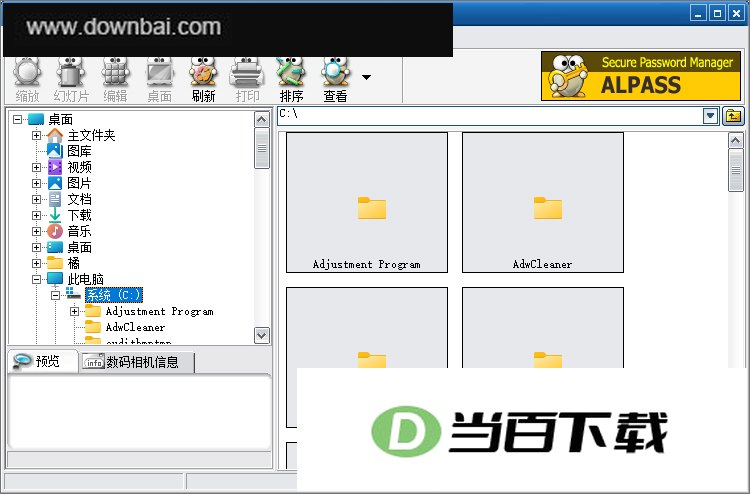This screenshot has width=750, height=494.
Task: Select 图库 gallery item in tree
Action: click(x=79, y=151)
